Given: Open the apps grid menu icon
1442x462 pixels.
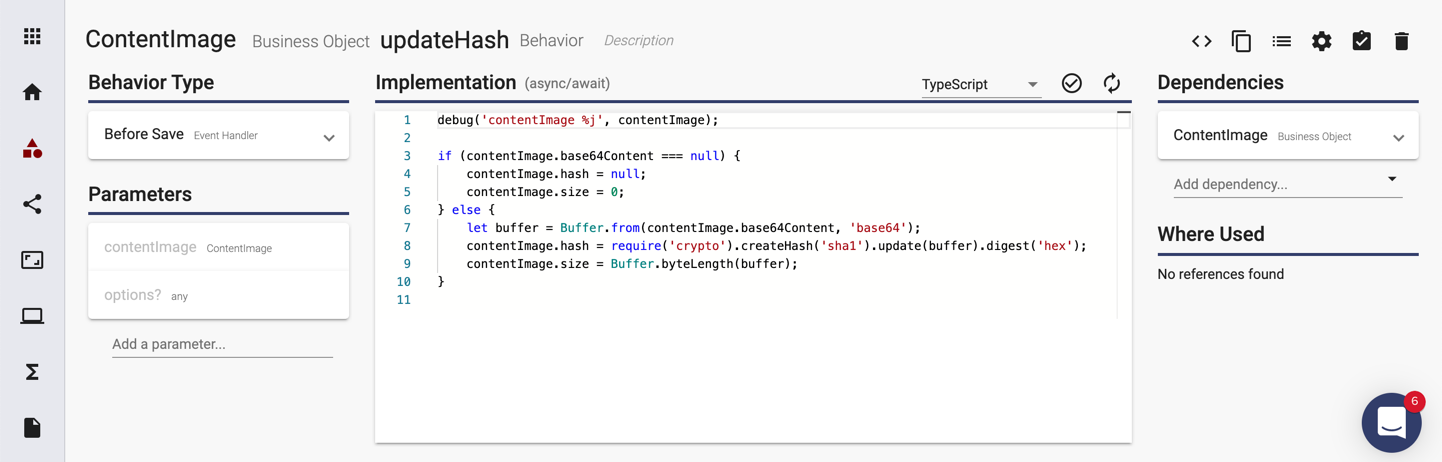Looking at the screenshot, I should tap(32, 37).
